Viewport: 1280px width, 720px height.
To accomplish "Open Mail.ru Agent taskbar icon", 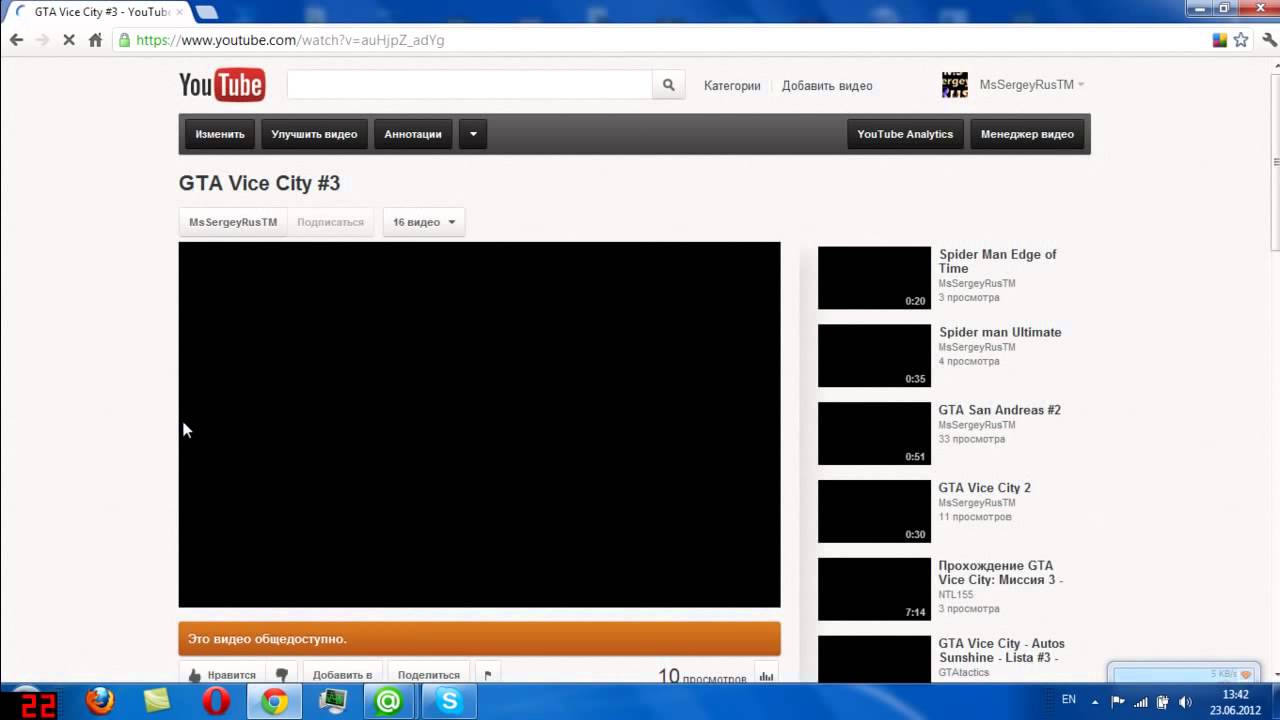I will tap(389, 702).
